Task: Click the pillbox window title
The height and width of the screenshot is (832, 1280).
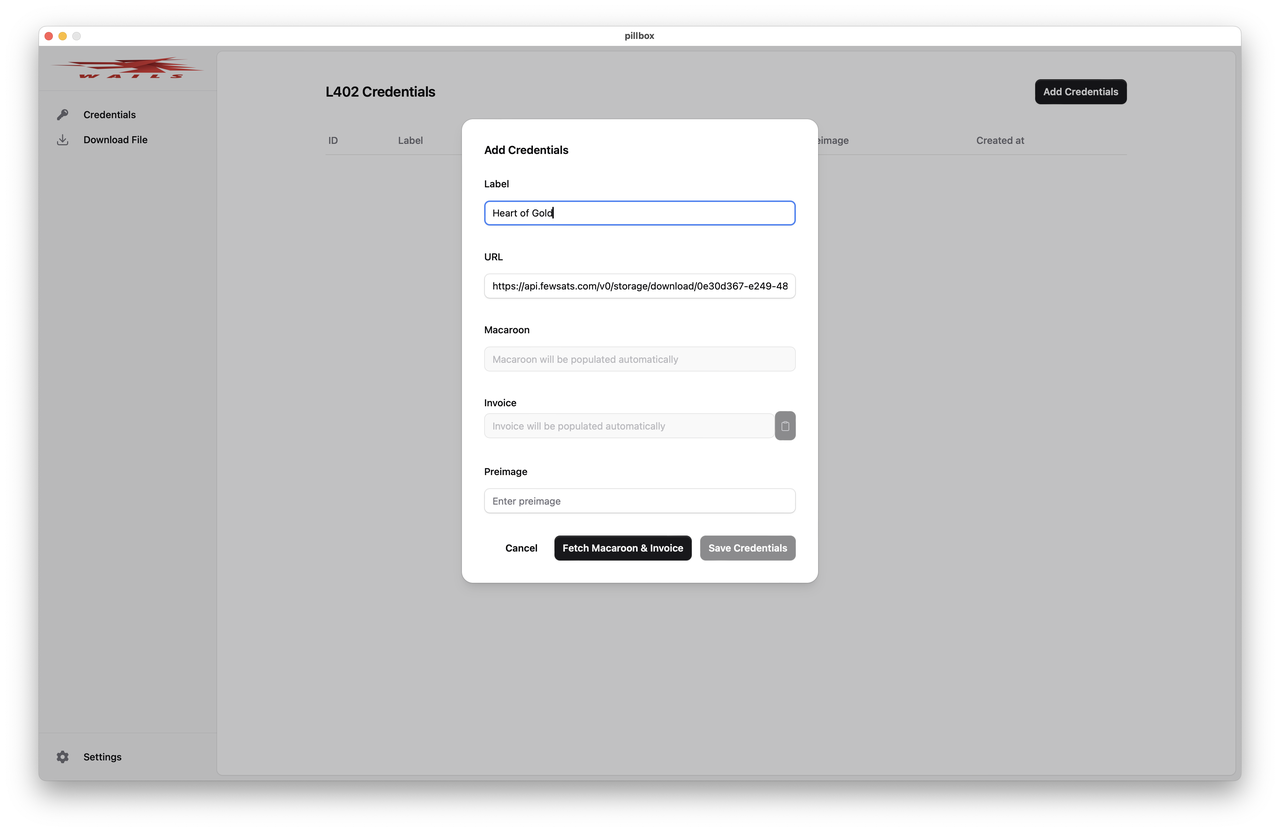Action: tap(640, 36)
